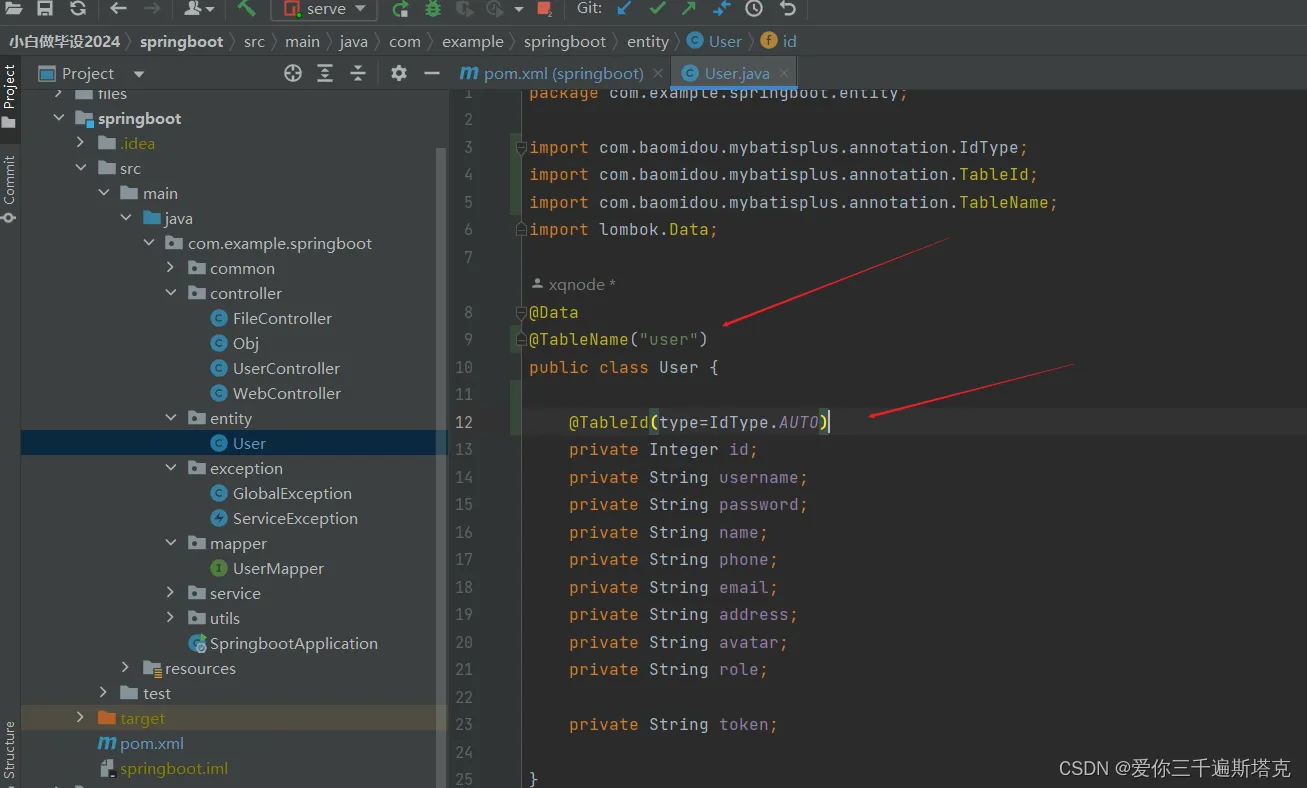Click Git push green arrow icon
The width and height of the screenshot is (1307, 788).
tap(689, 8)
